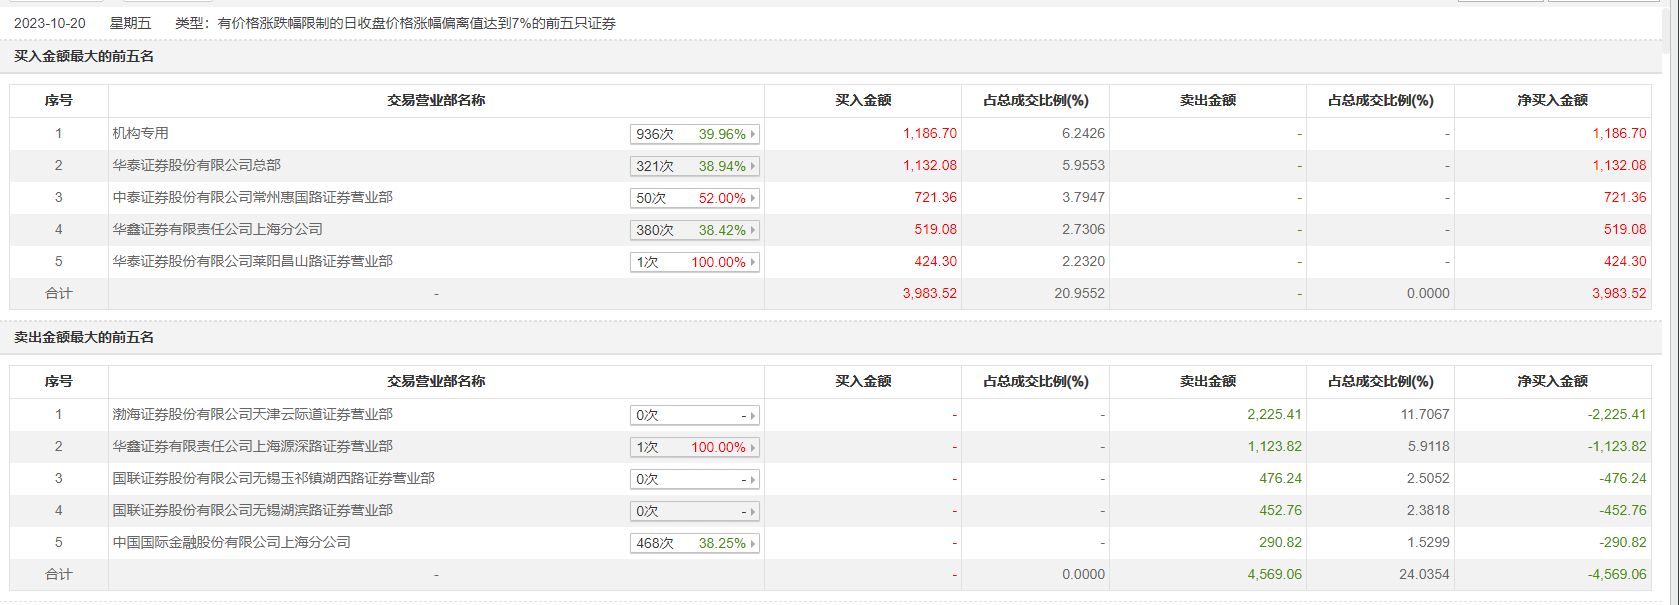Click 渤海证券天津云际道证券营业部 link
This screenshot has height=605, width=1679.
coord(253,414)
